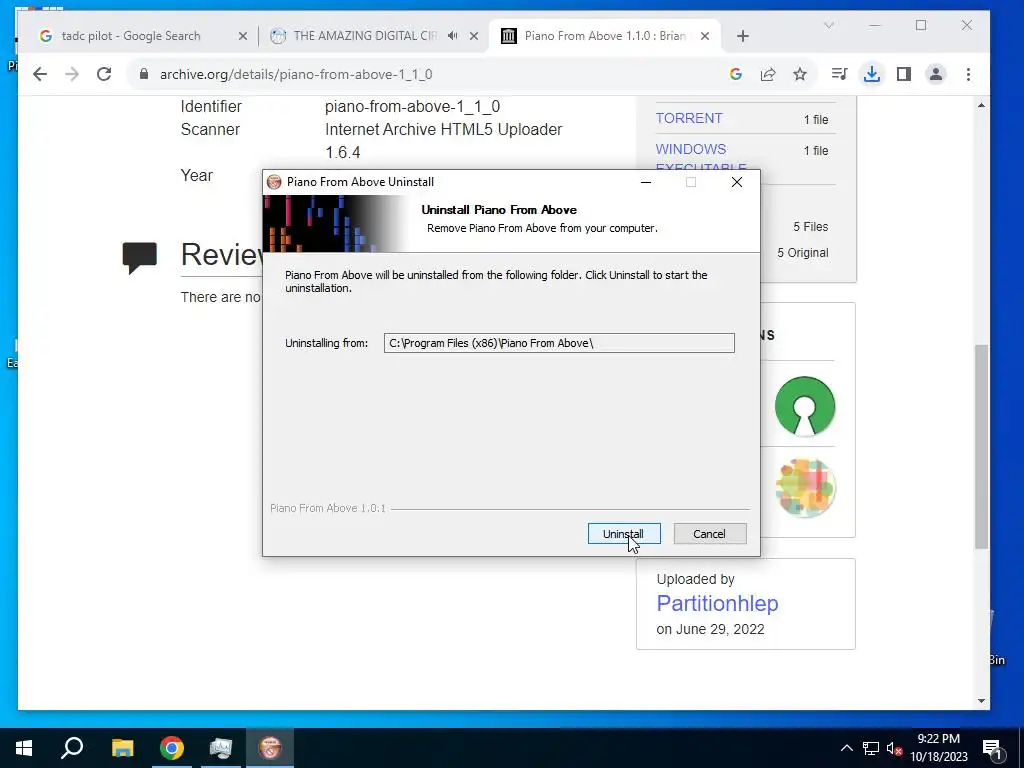Close the tadc pilot tab

243,36
